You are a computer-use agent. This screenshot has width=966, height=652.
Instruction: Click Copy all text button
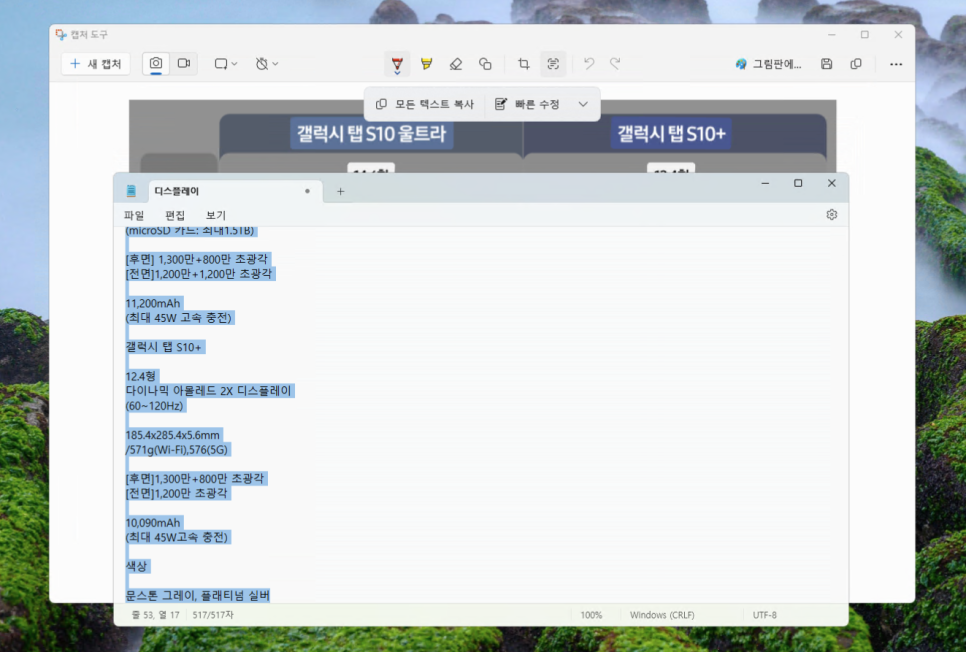(425, 104)
